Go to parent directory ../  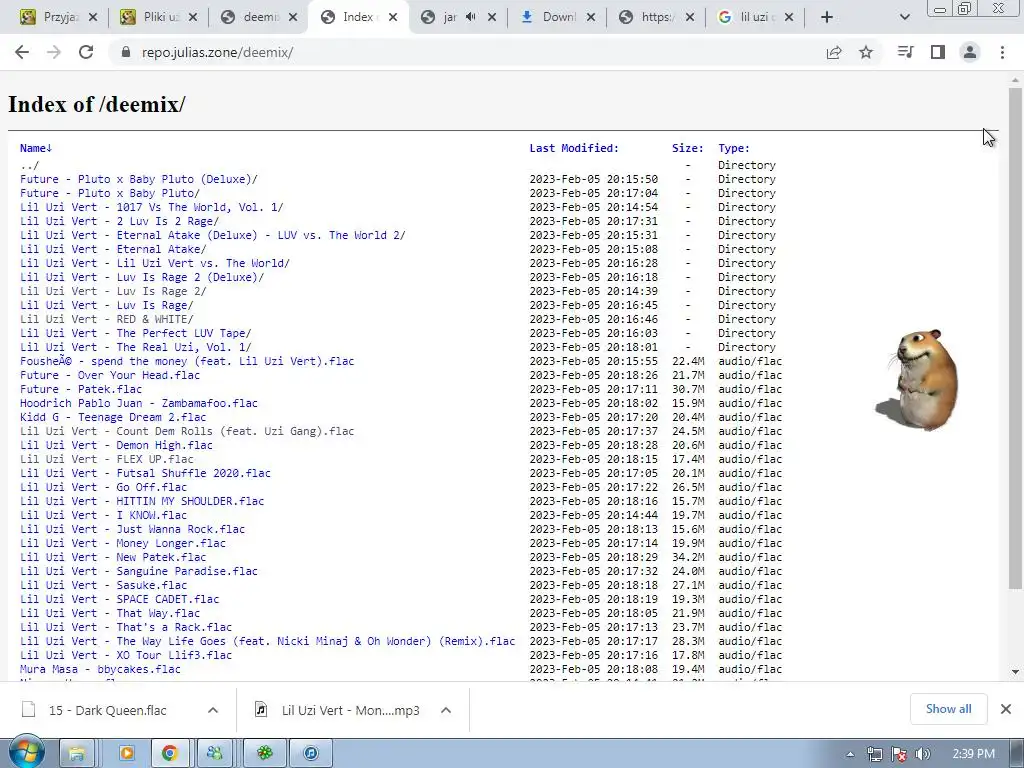(x=29, y=165)
